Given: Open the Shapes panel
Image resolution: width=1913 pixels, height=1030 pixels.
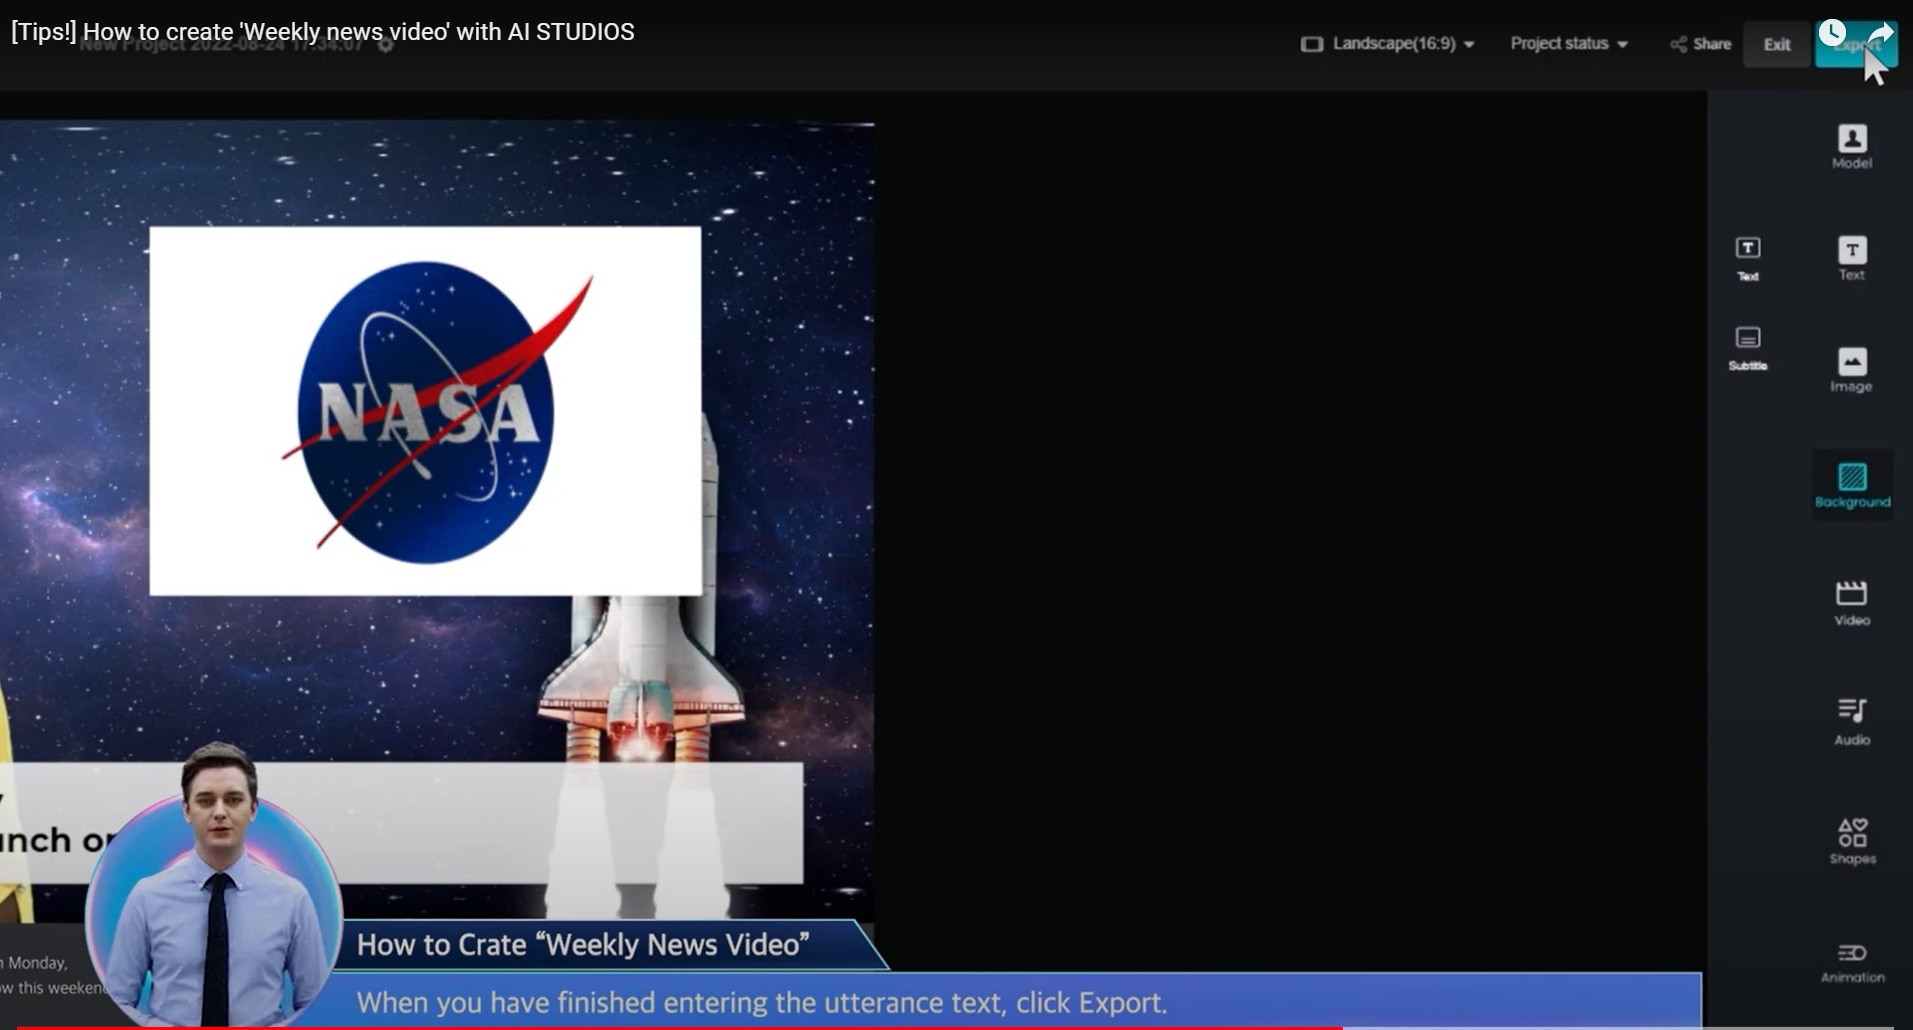Looking at the screenshot, I should tap(1852, 840).
